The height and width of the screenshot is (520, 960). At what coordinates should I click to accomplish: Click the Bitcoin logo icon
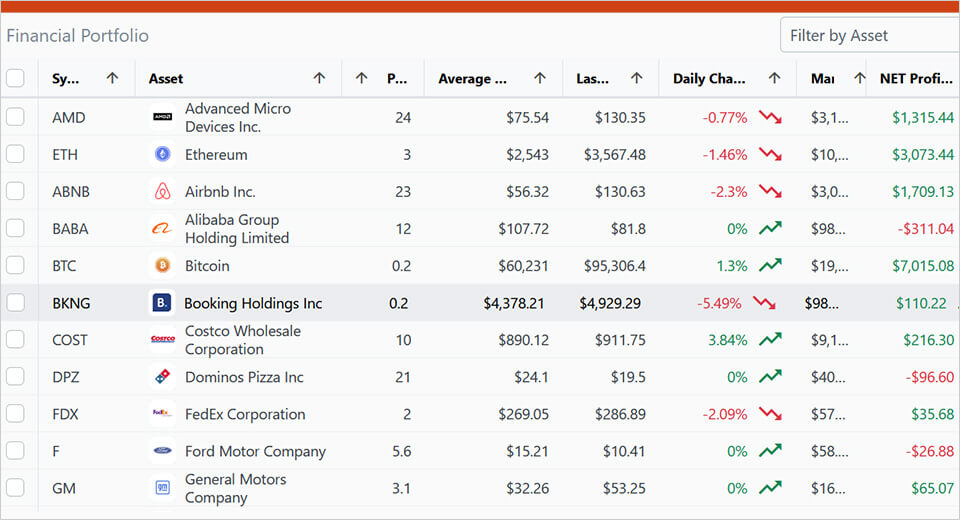point(162,266)
